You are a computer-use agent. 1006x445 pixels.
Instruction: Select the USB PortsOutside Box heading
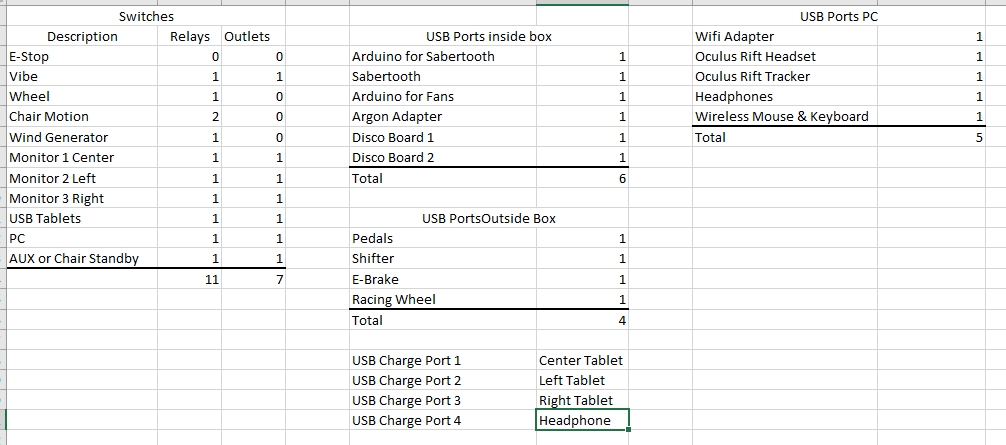(x=489, y=219)
